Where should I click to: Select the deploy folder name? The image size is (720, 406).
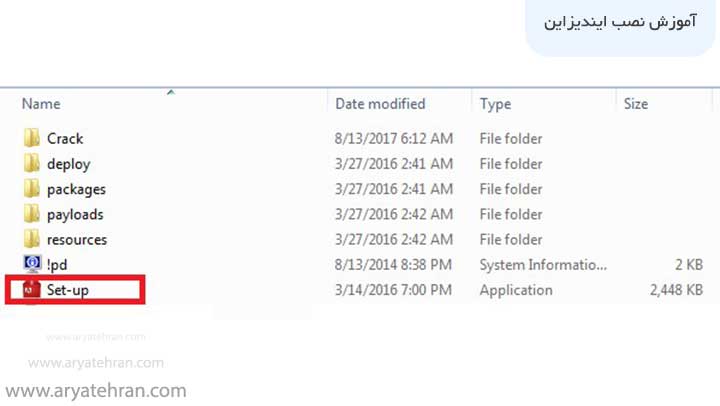[68, 164]
